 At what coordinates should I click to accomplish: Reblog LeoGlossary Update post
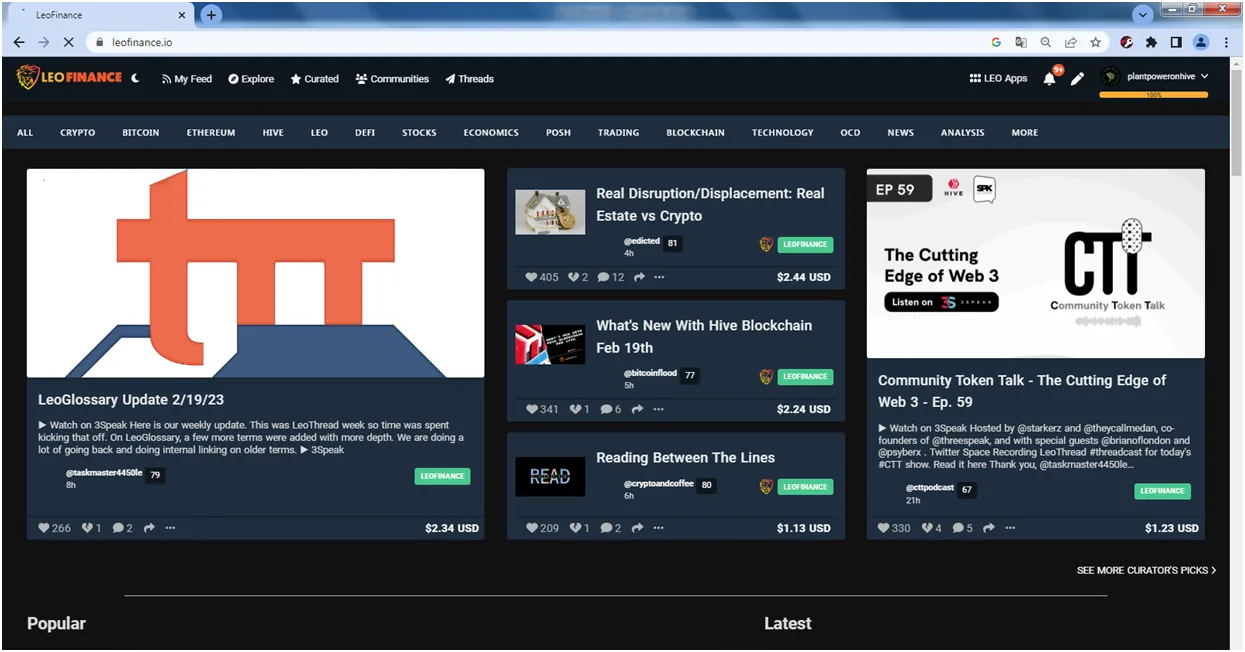pyautogui.click(x=149, y=528)
